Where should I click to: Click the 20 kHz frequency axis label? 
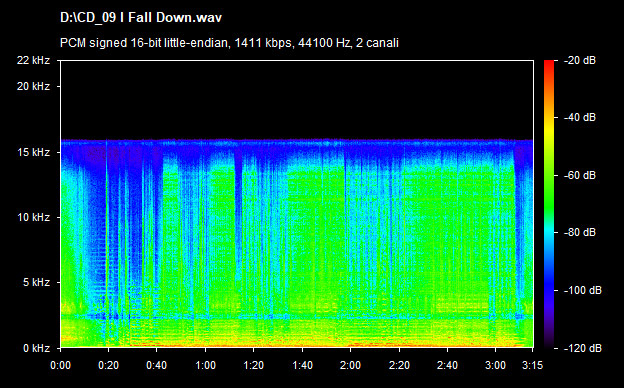click(33, 86)
